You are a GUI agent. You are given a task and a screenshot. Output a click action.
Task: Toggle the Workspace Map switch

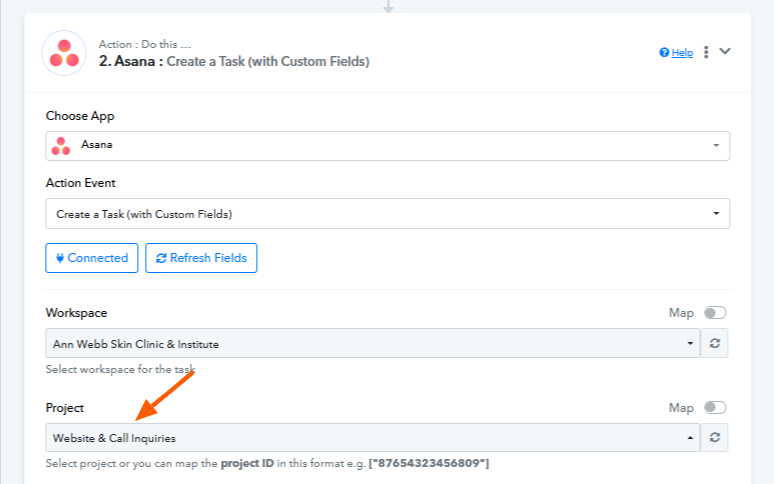pyautogui.click(x=715, y=313)
